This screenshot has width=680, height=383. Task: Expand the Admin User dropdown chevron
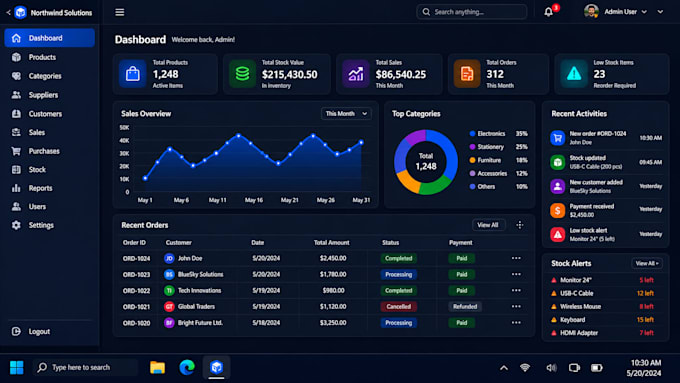(x=644, y=12)
